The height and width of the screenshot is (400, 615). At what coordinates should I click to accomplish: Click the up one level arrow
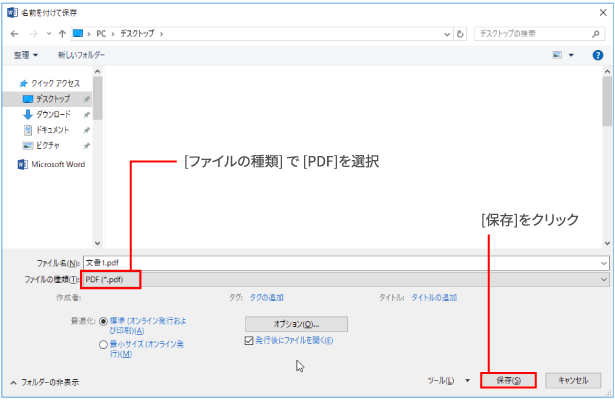coord(62,33)
